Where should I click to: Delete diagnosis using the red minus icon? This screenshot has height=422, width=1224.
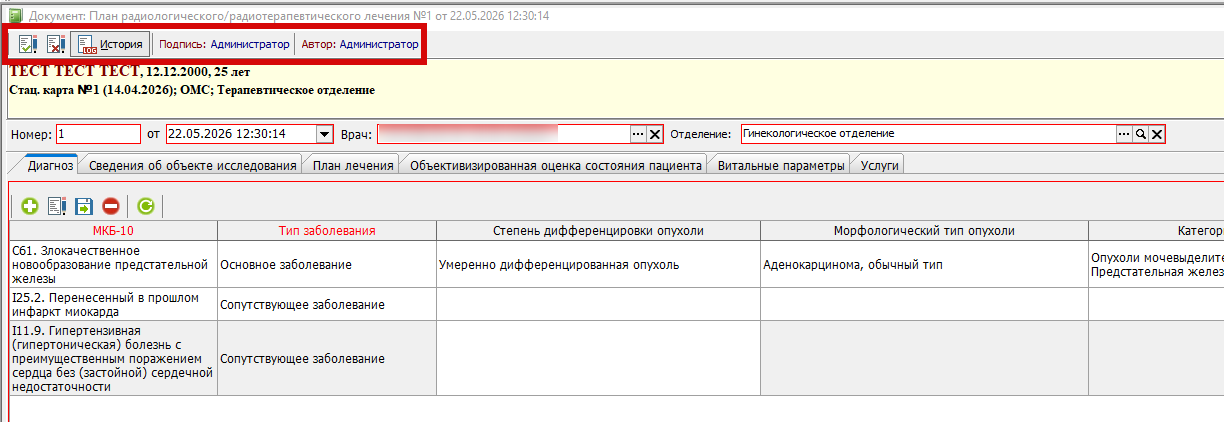(111, 206)
